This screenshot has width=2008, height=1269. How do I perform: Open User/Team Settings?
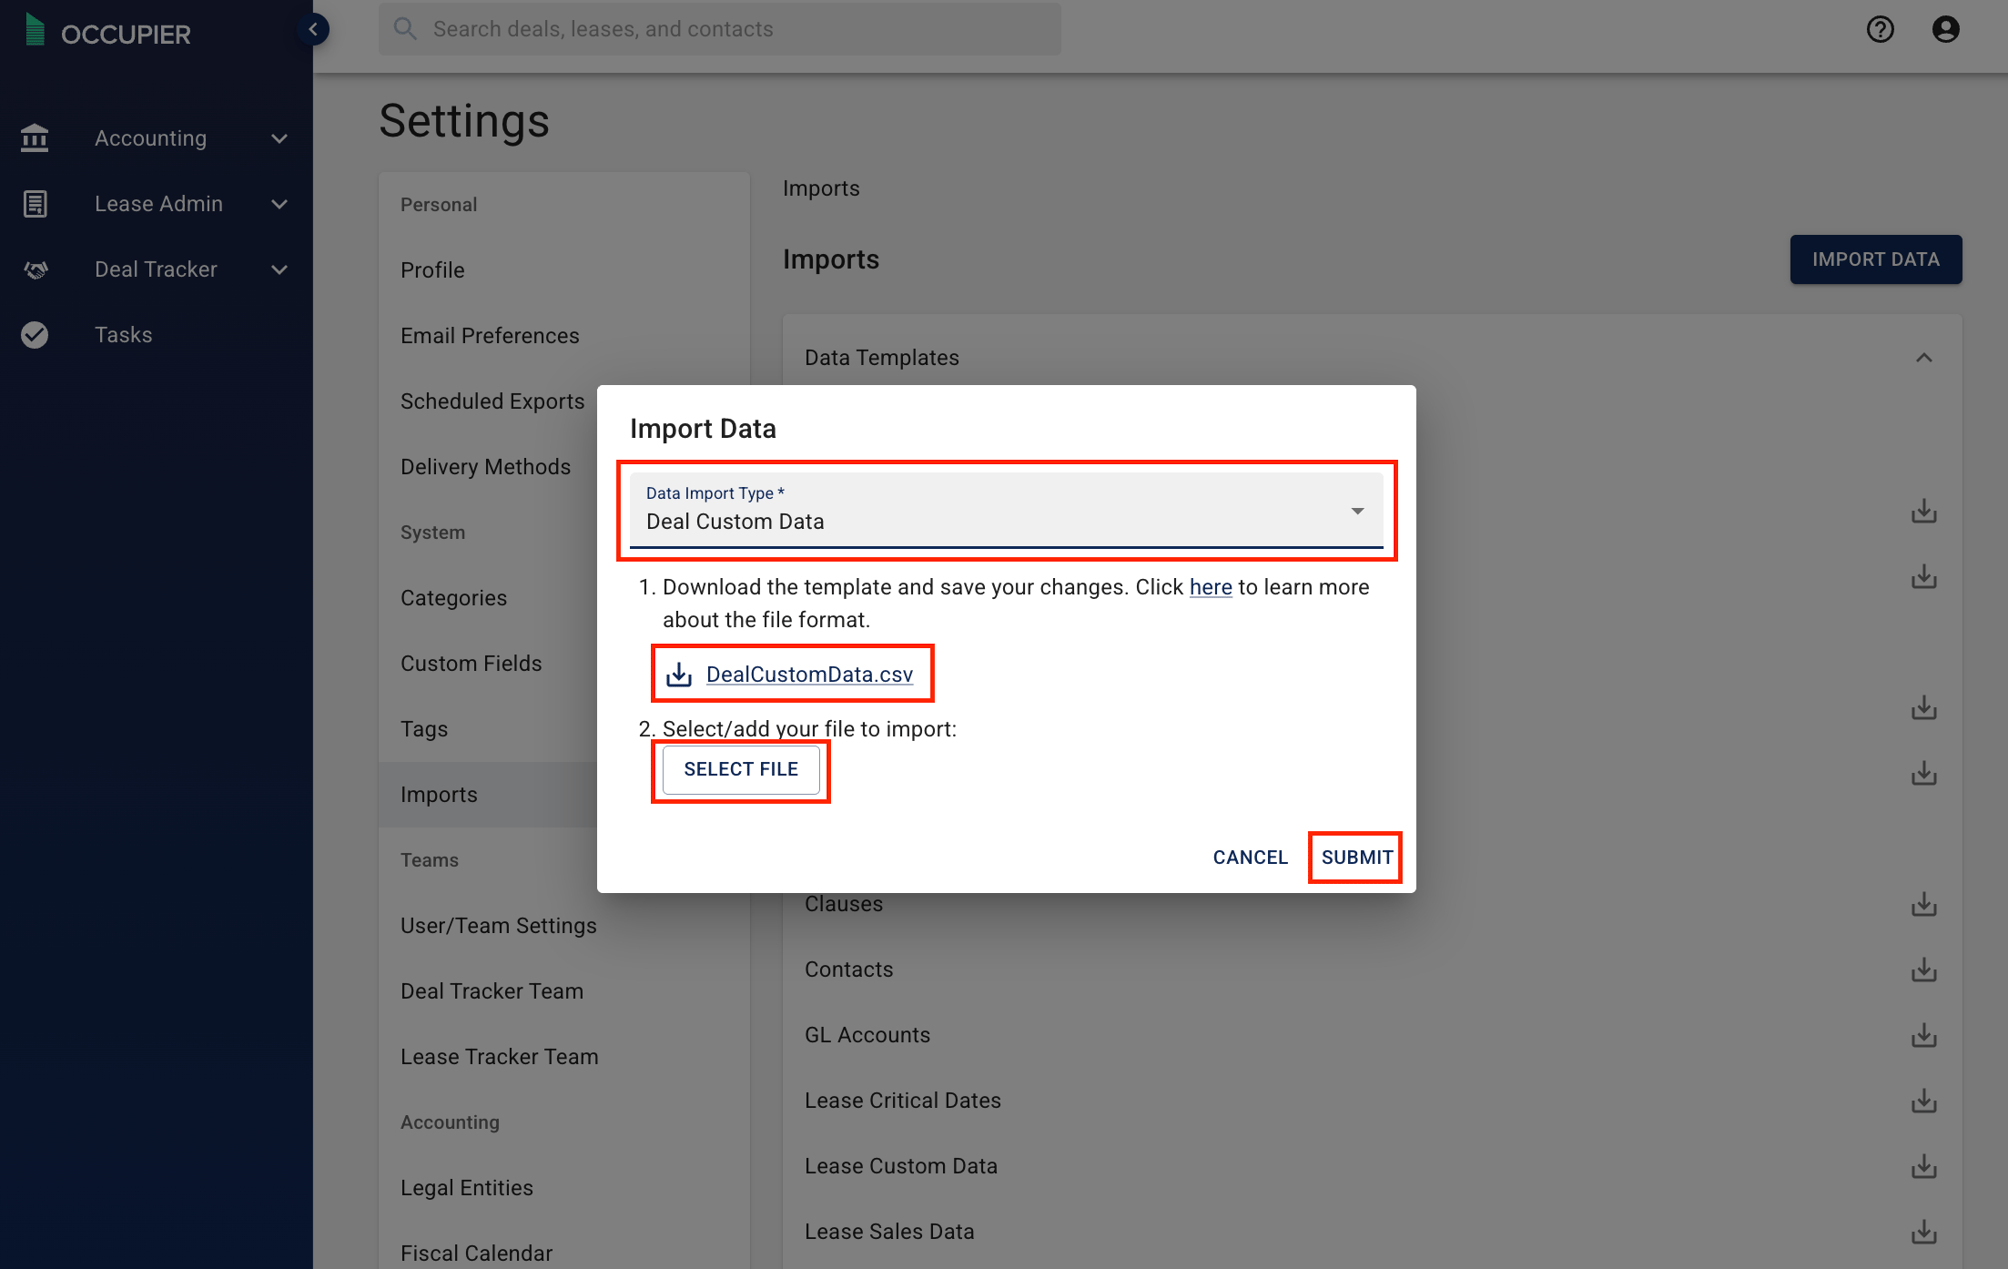(498, 926)
